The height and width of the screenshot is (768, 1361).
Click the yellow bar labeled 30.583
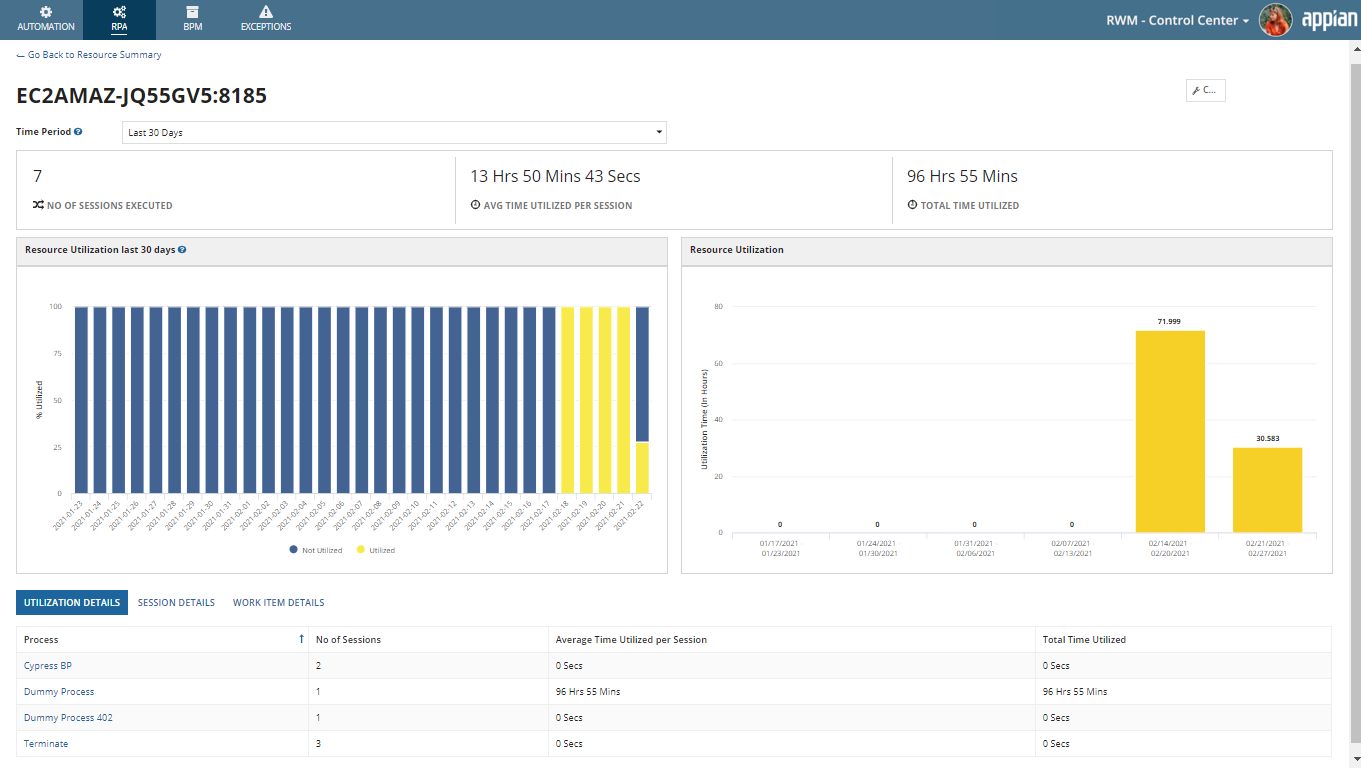(x=1267, y=490)
